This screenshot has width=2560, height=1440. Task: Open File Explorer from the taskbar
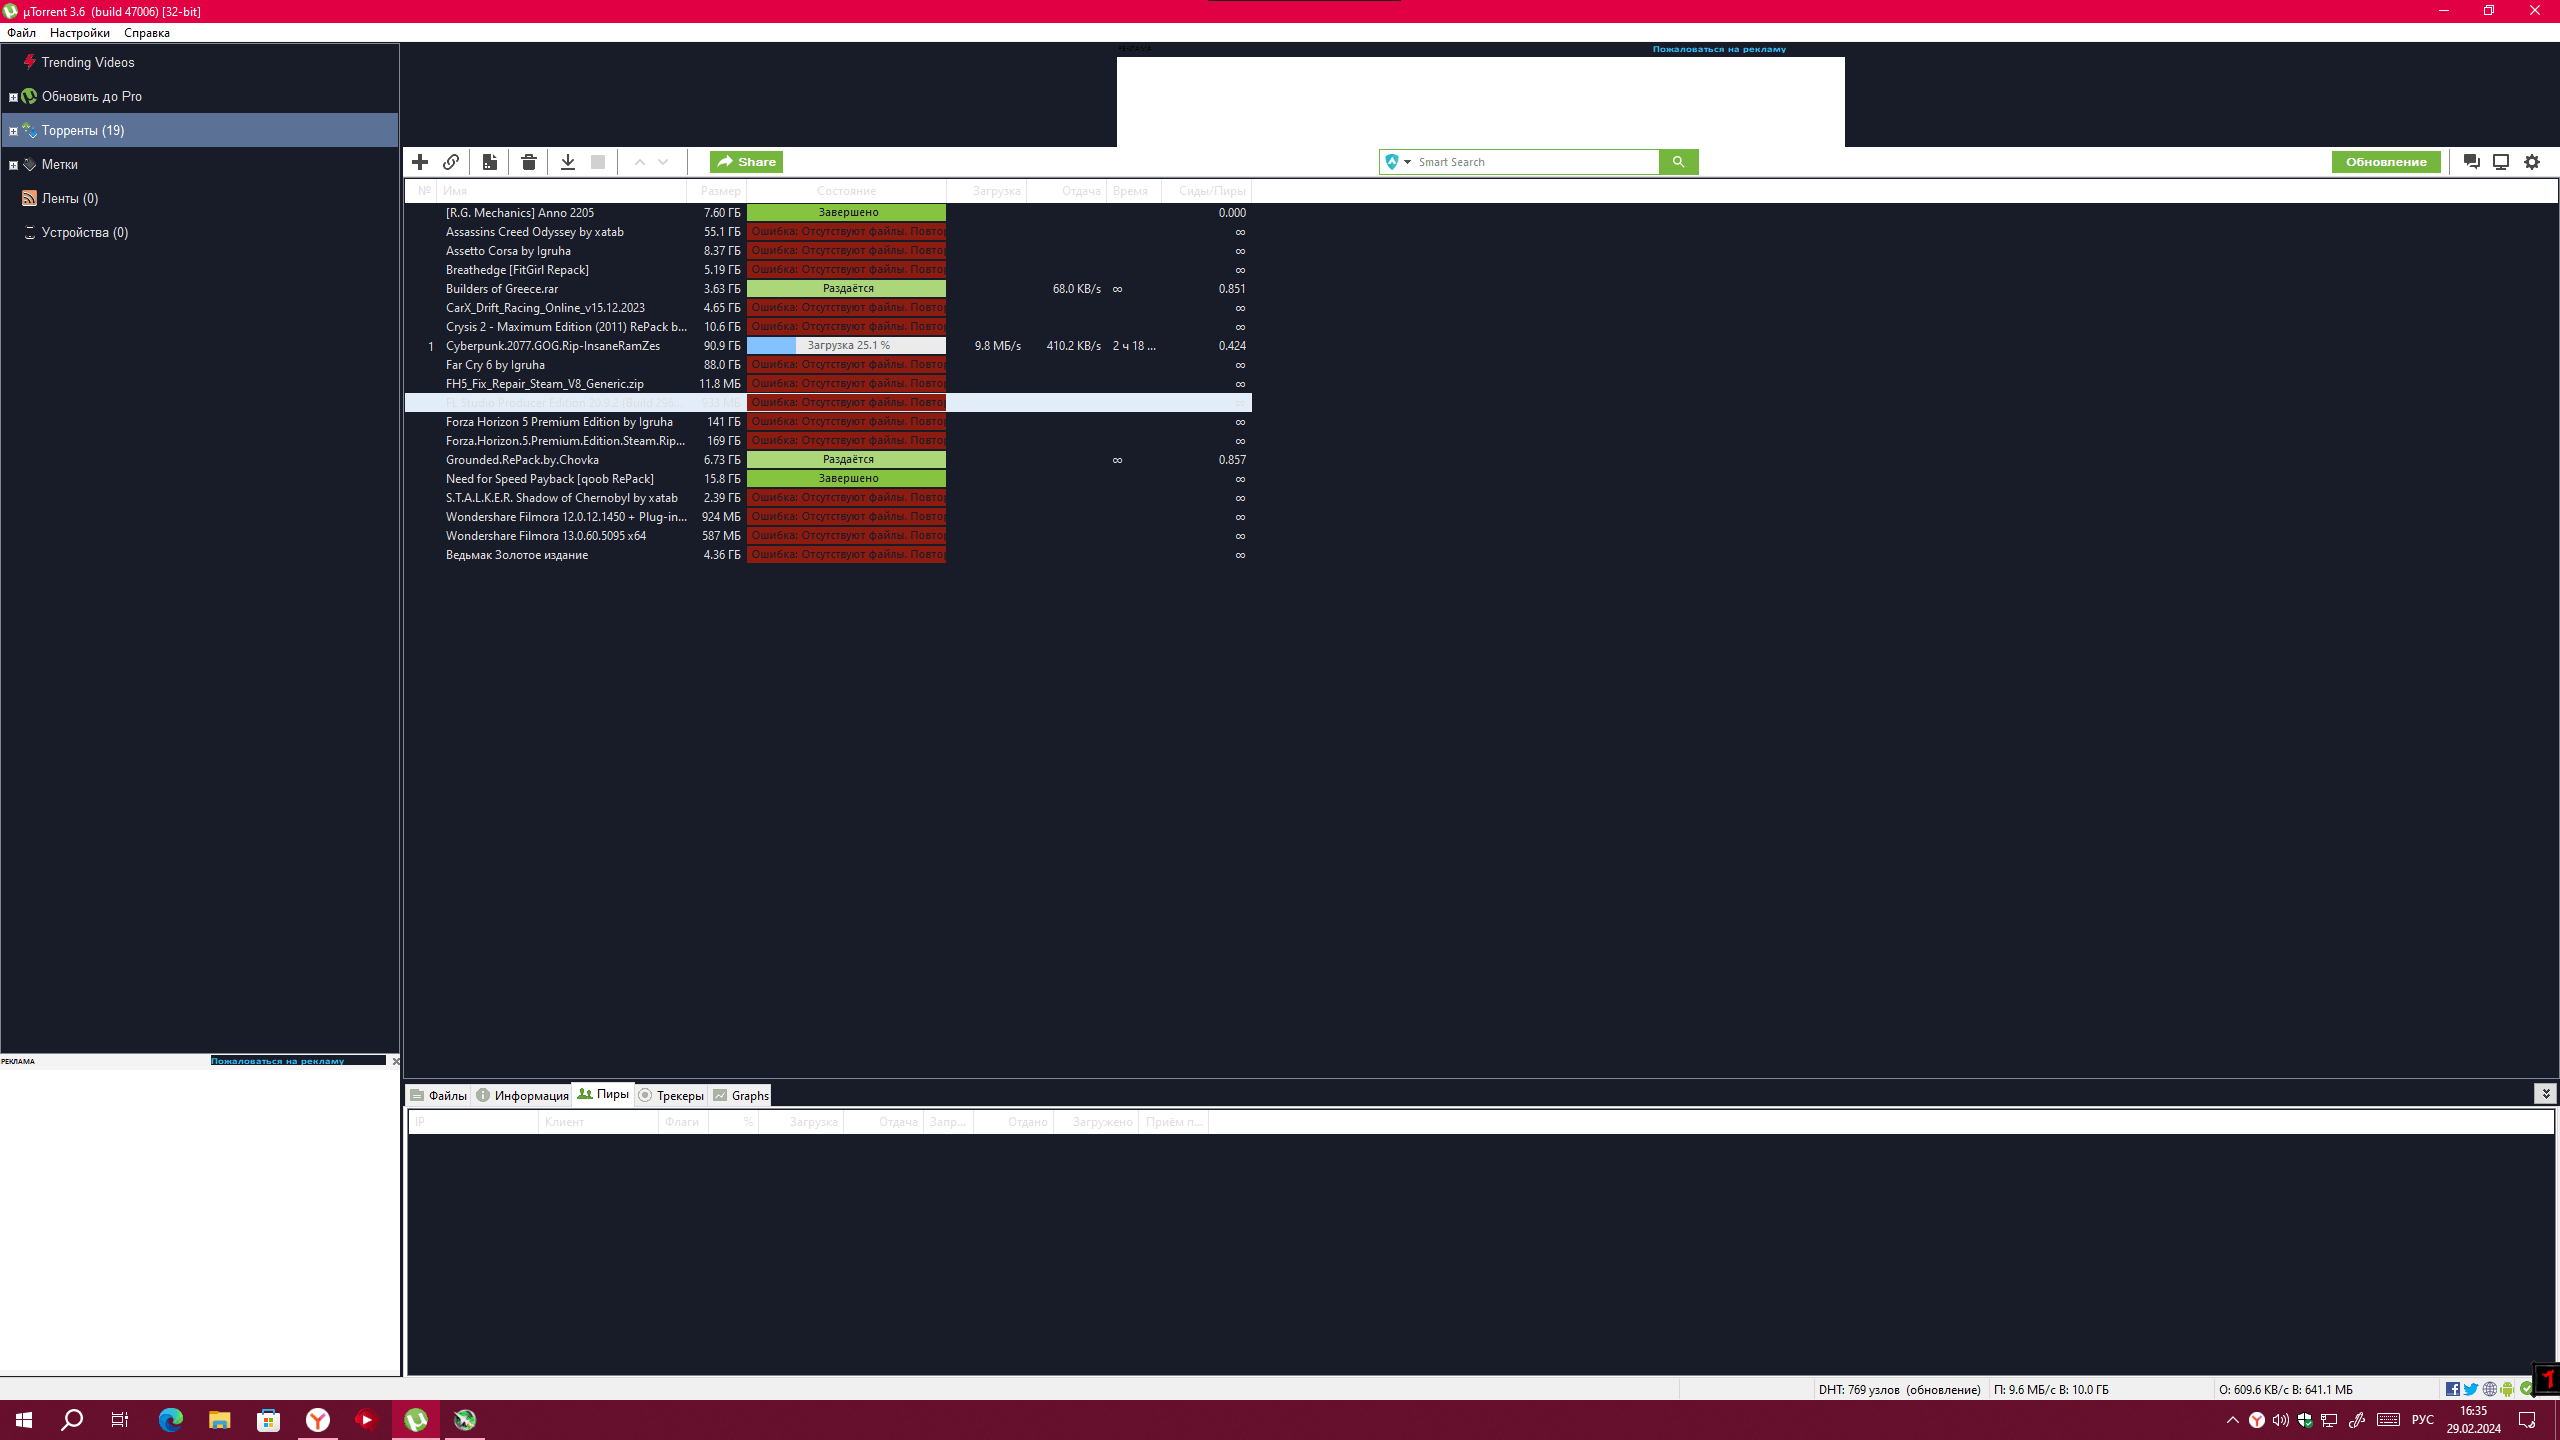[220, 1419]
